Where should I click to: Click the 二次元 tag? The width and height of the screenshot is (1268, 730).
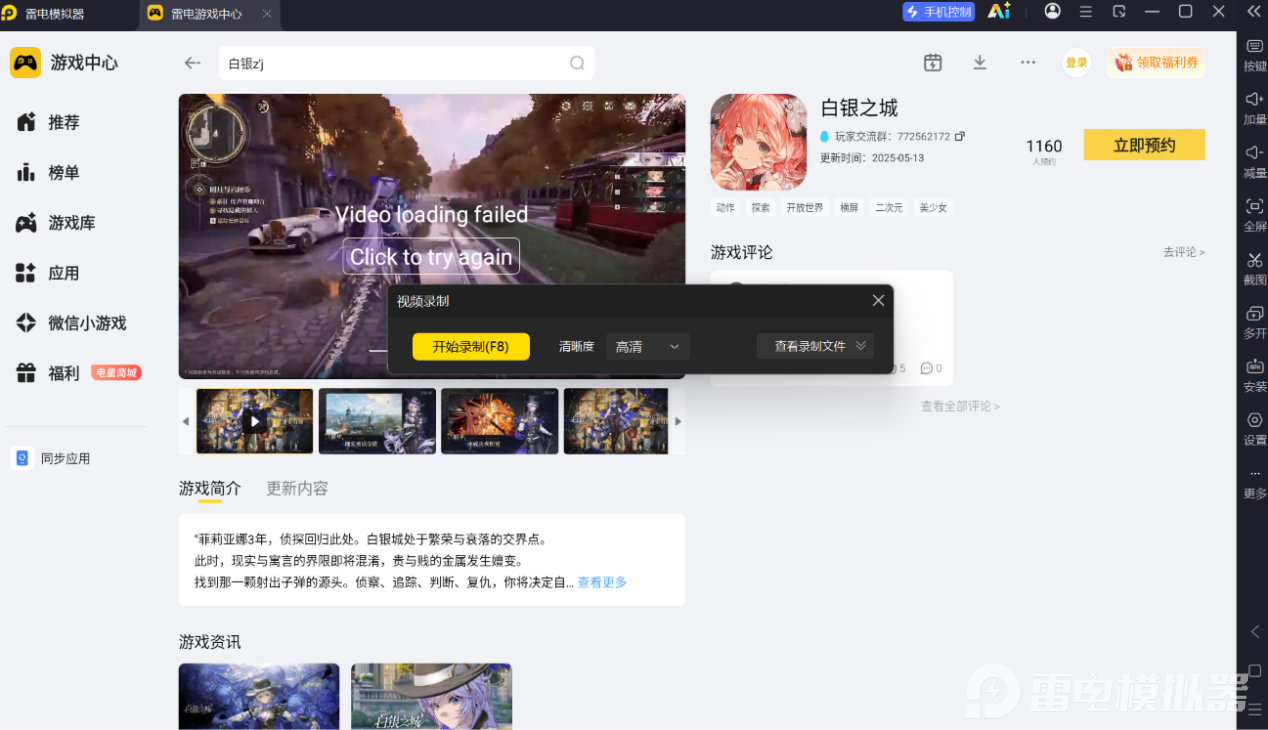[x=888, y=207]
